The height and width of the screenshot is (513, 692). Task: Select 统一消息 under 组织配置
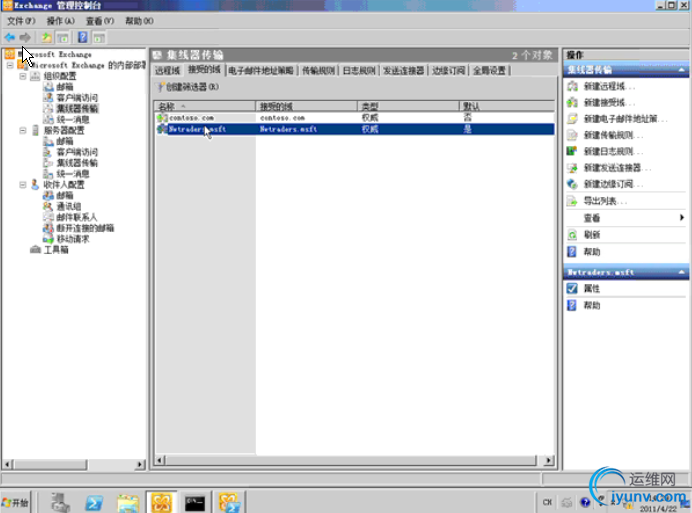click(73, 120)
